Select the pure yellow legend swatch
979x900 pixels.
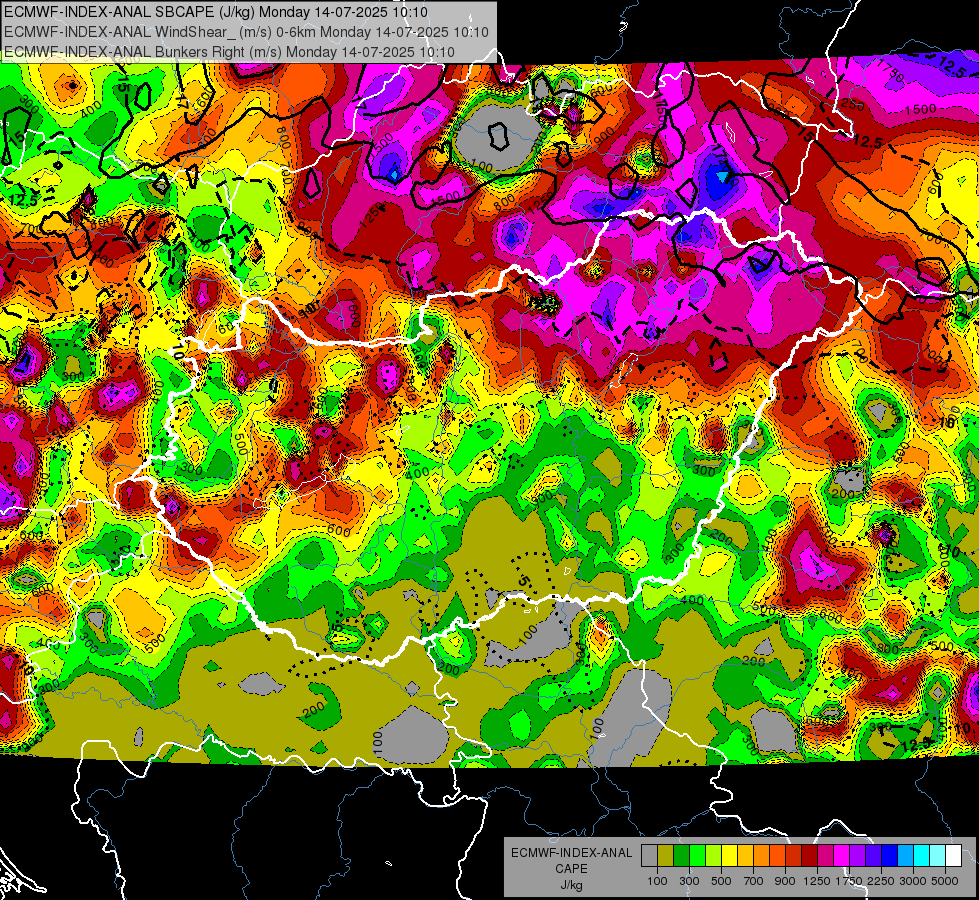729,856
